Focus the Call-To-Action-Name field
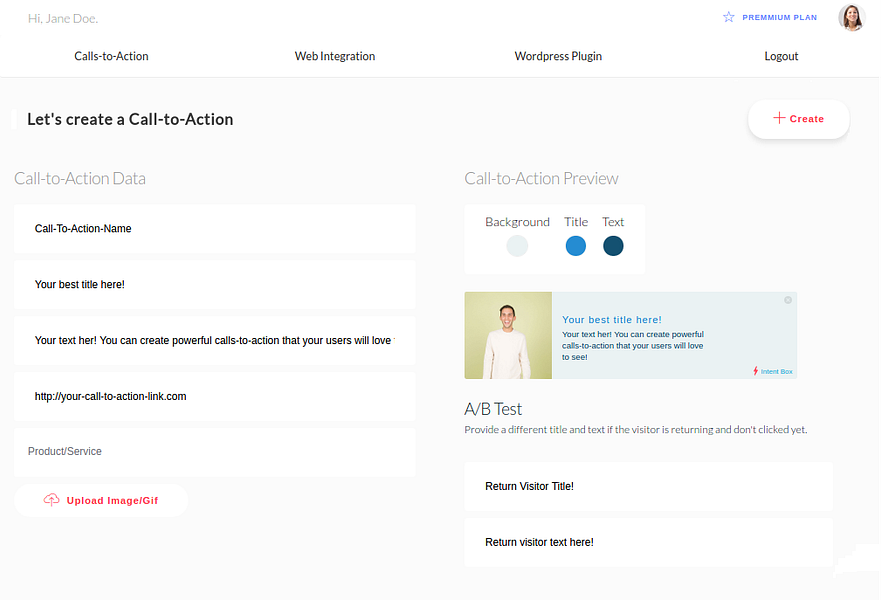The height and width of the screenshot is (600, 881). (x=215, y=229)
